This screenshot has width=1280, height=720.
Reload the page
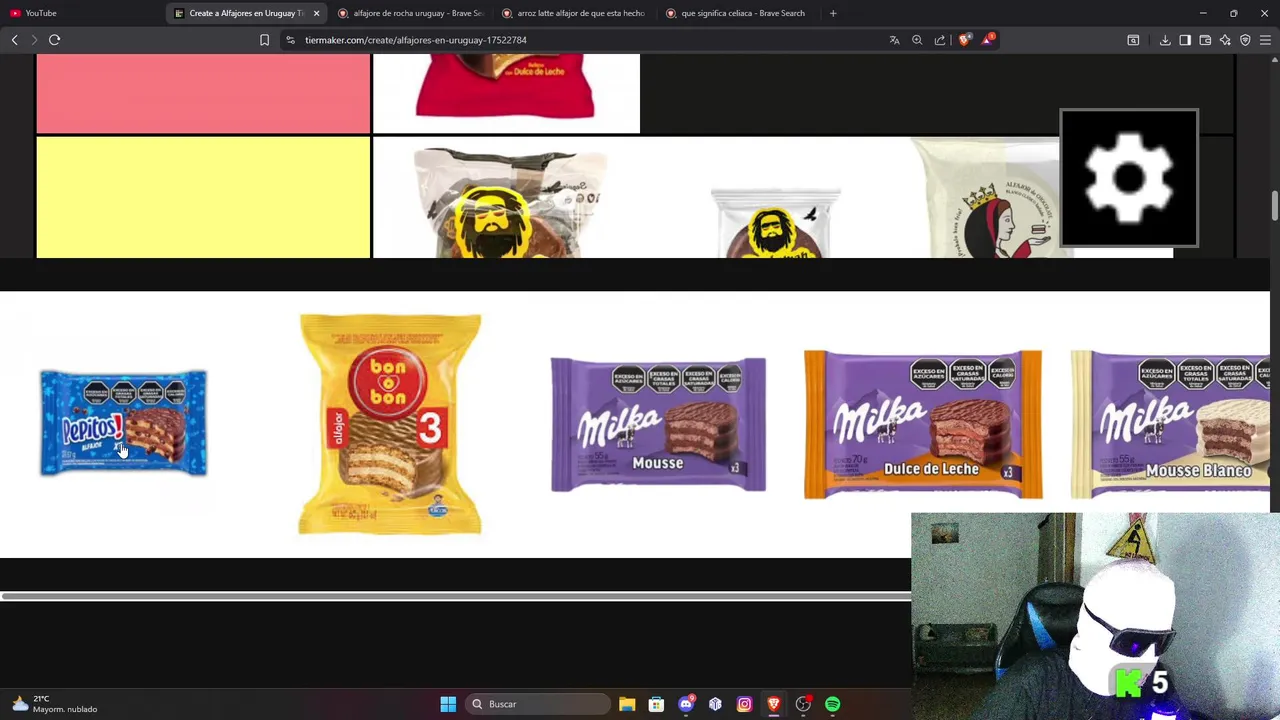click(55, 40)
